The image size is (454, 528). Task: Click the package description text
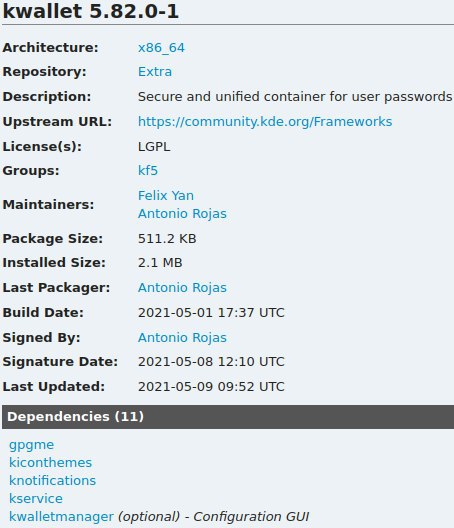295,97
